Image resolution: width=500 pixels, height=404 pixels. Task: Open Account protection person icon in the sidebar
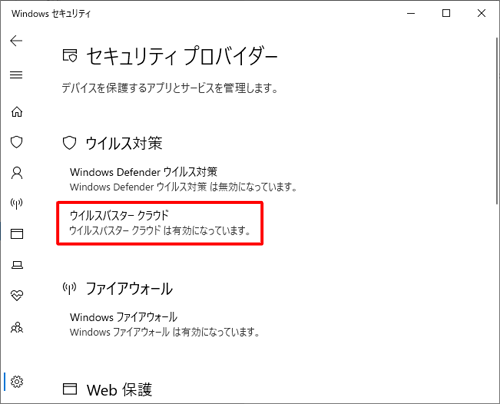coord(17,173)
